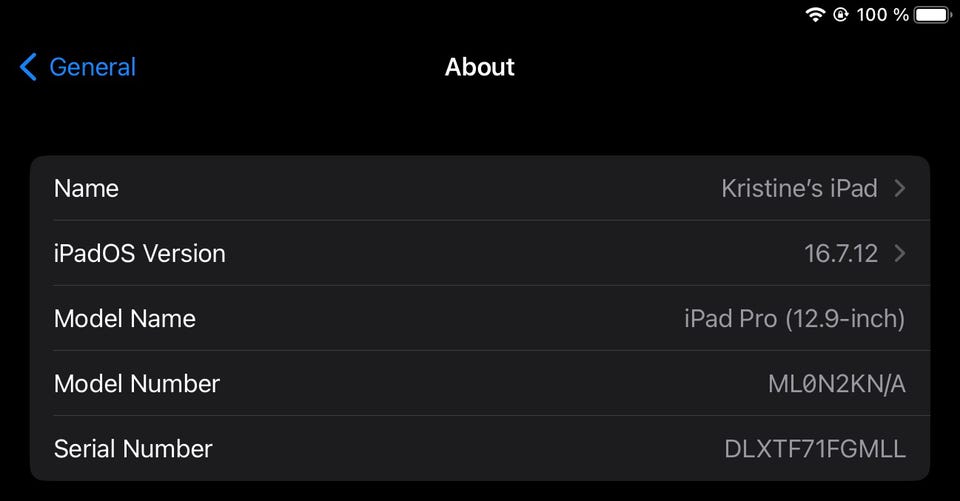The height and width of the screenshot is (501, 960).
Task: Open the Name row label
Action: [86, 188]
